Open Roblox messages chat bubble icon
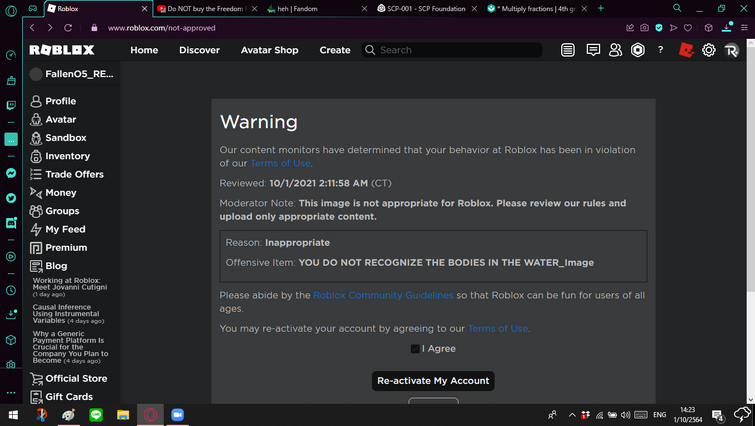Viewport: 755px width, 426px height. tap(593, 50)
